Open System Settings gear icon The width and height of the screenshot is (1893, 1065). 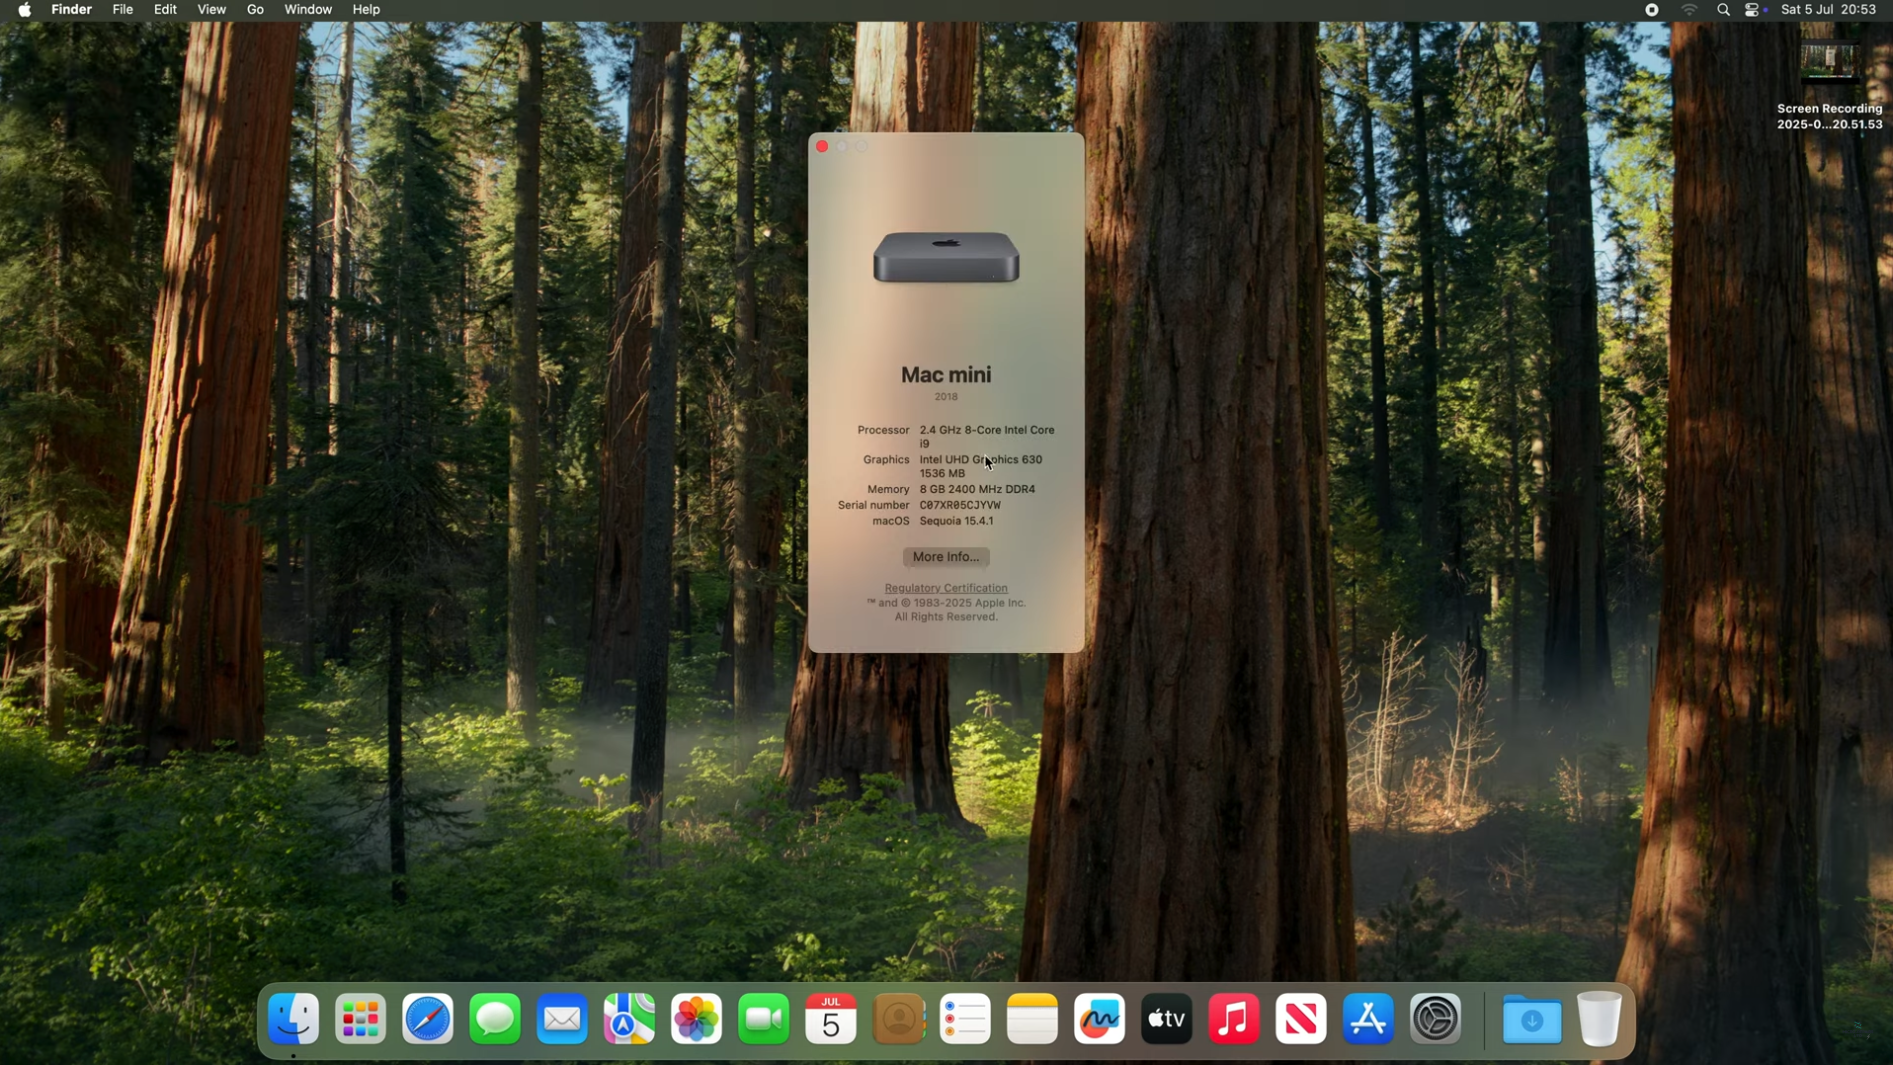click(1436, 1020)
